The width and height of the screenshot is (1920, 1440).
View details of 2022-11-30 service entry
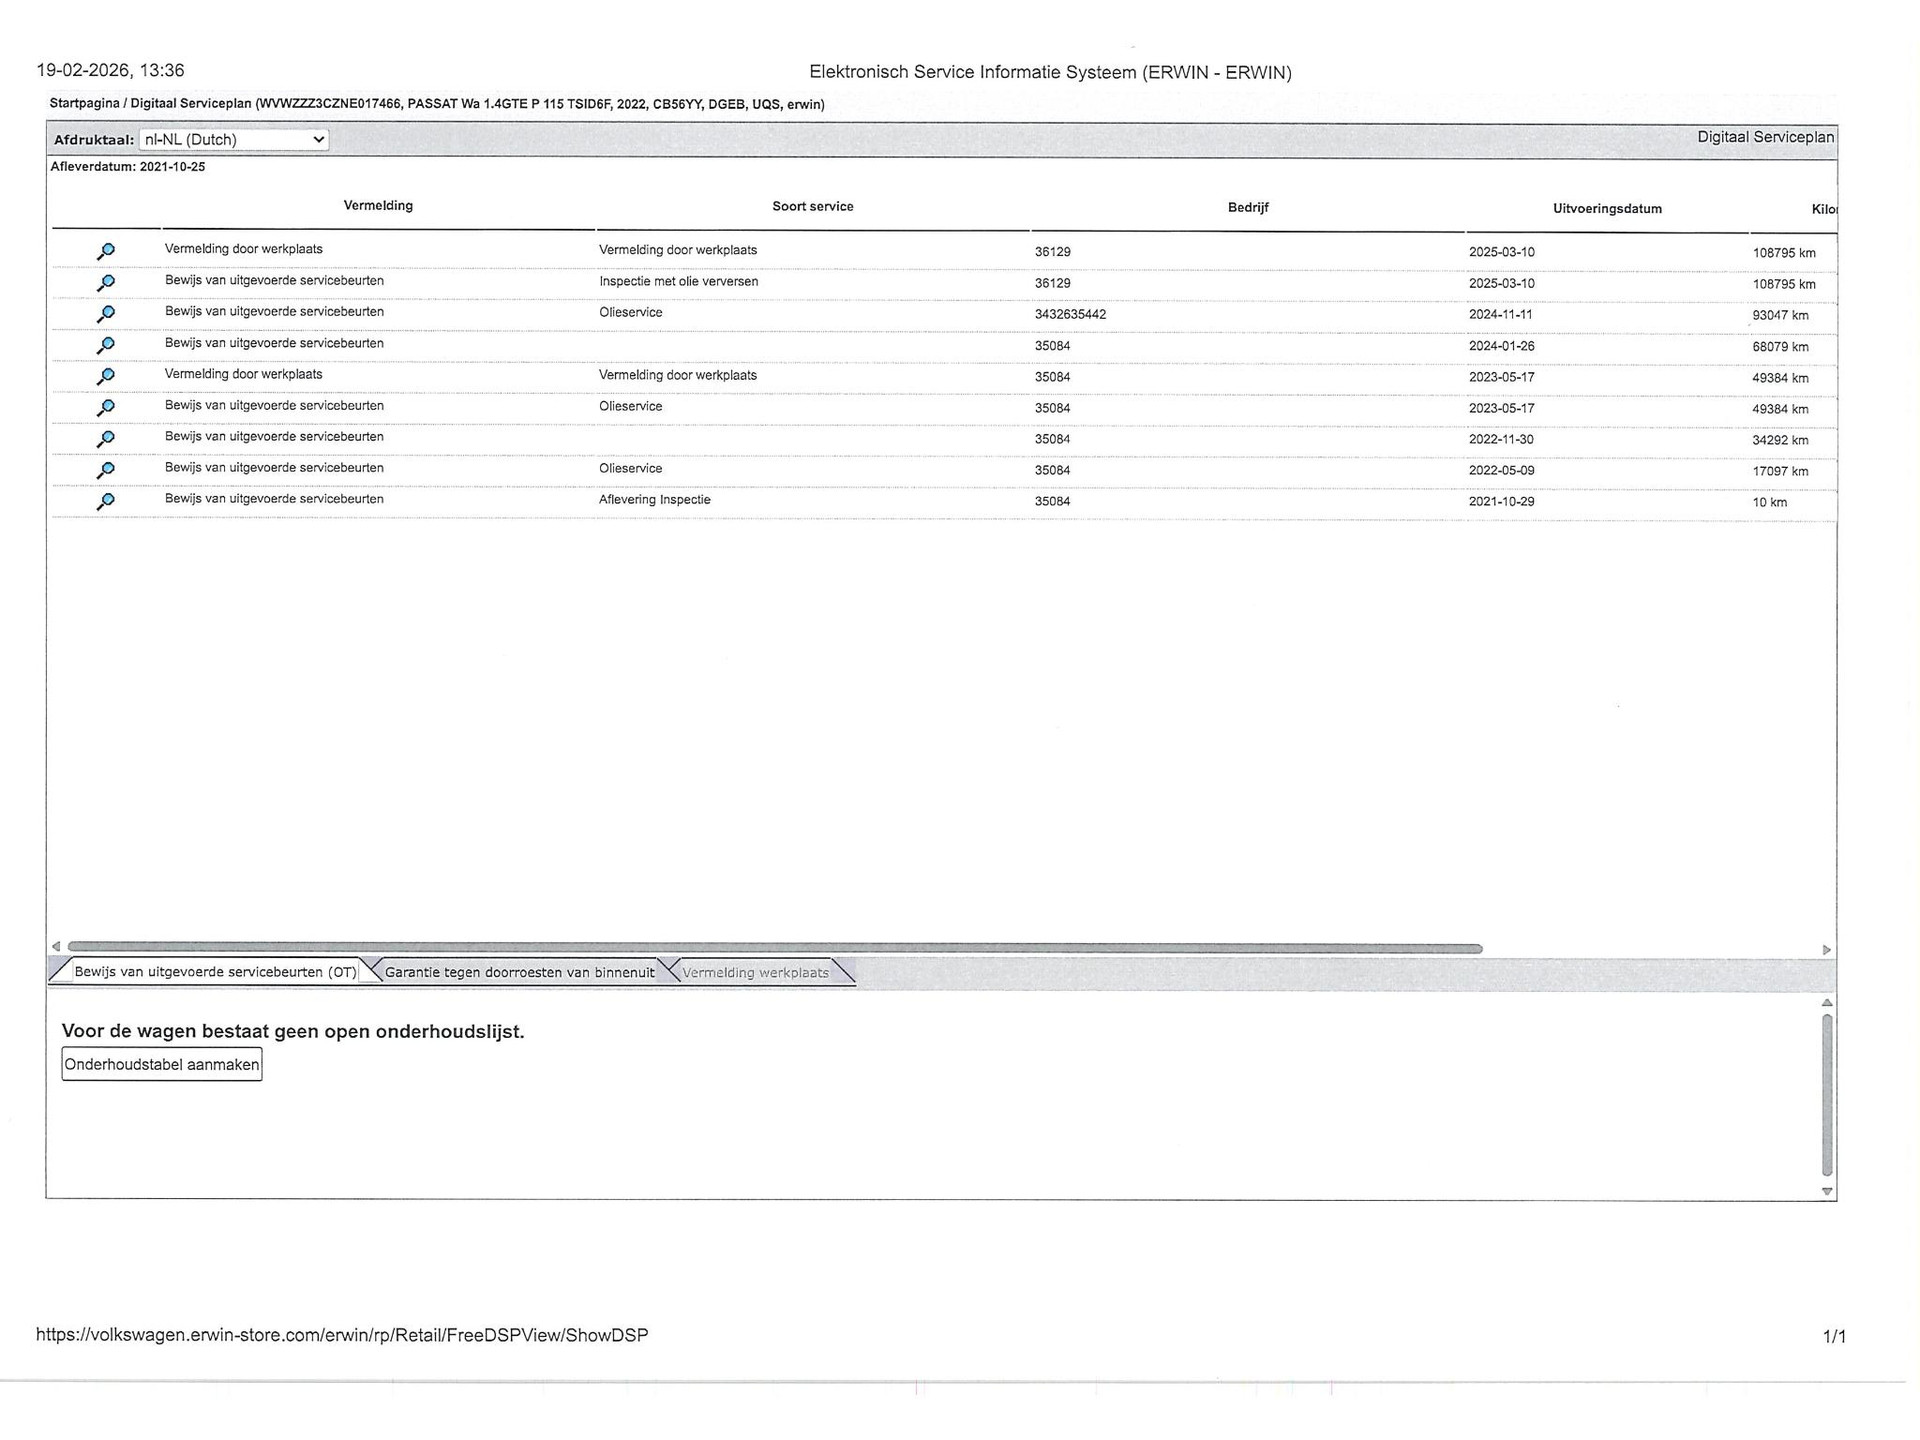click(105, 438)
